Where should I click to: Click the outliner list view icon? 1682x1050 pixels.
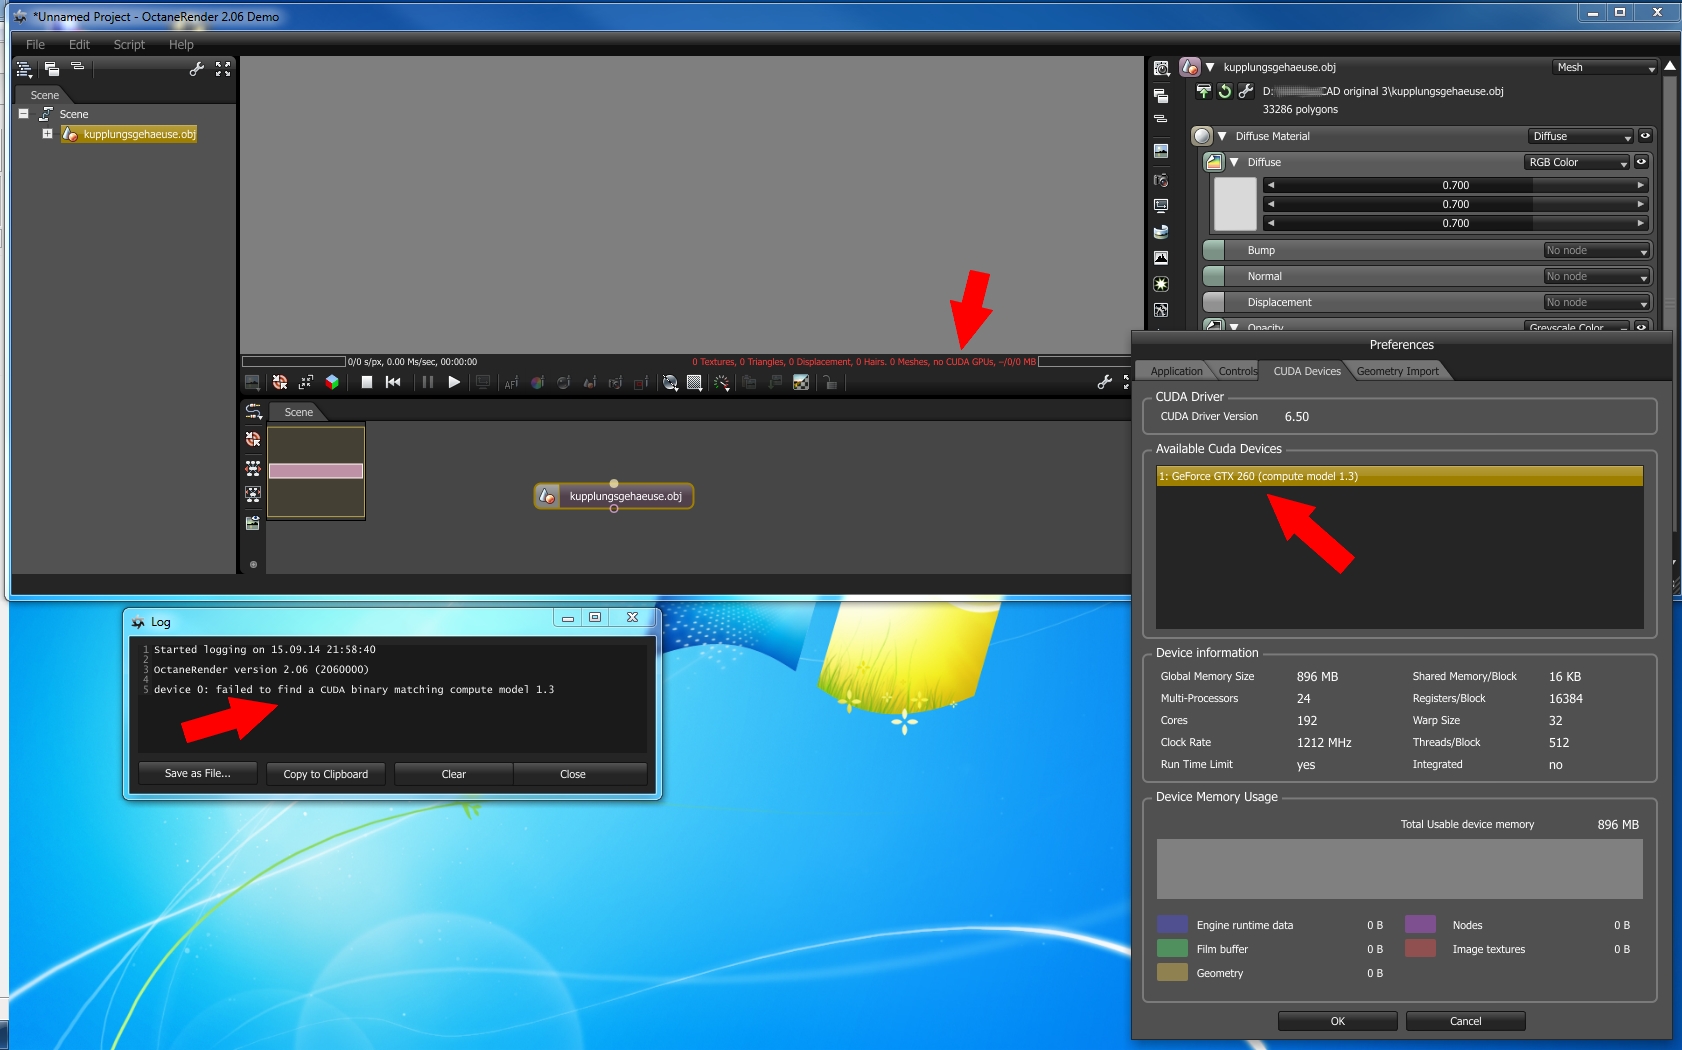tap(25, 69)
